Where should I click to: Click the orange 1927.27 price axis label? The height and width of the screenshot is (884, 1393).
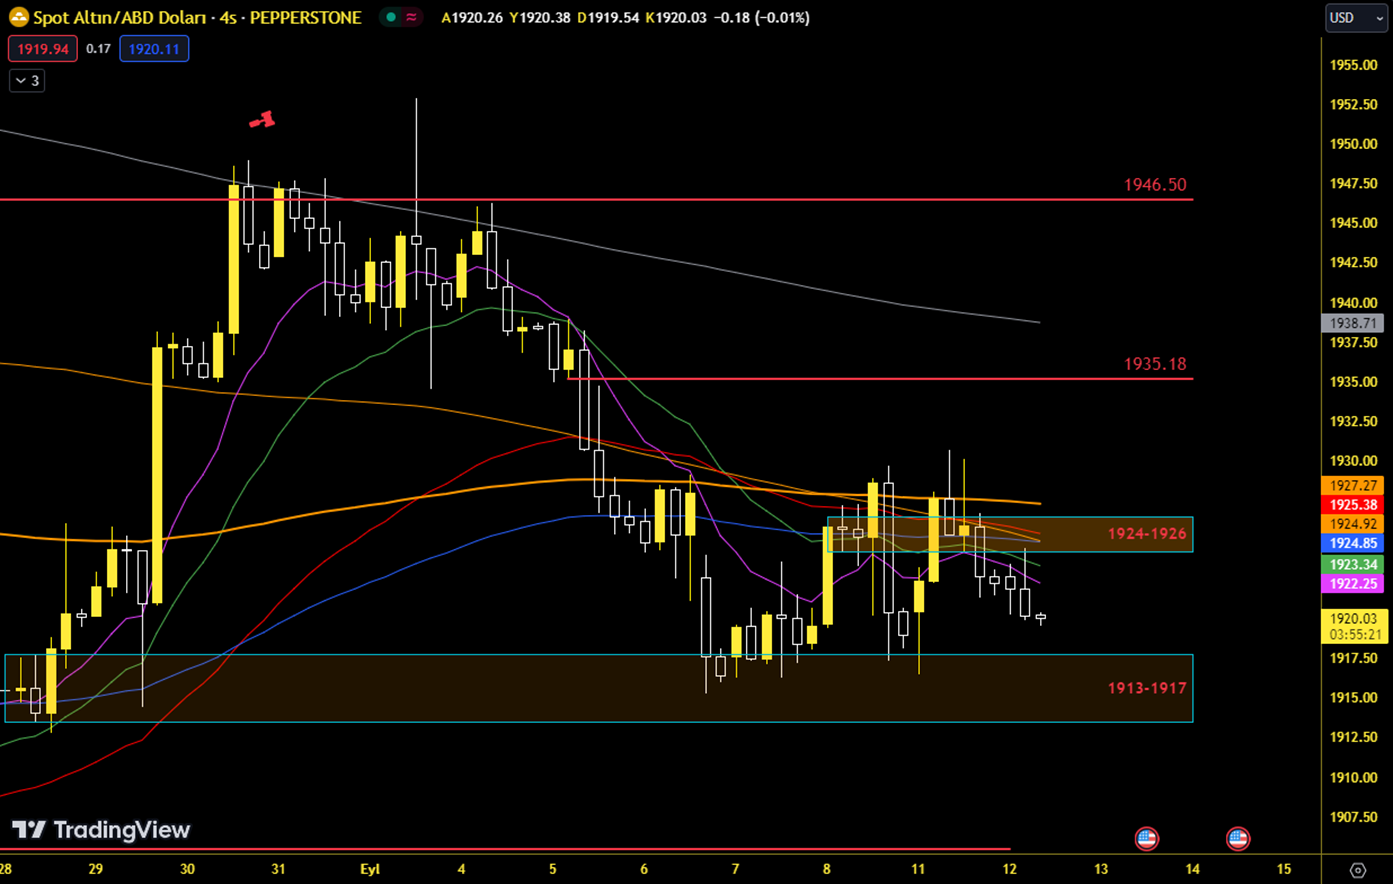pos(1353,485)
